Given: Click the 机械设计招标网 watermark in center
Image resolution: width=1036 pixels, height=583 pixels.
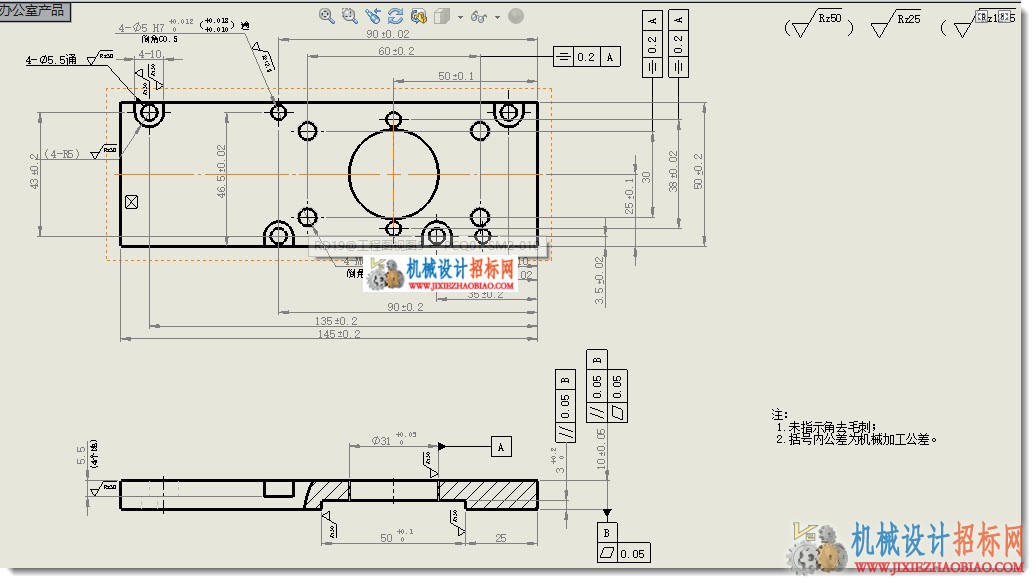Looking at the screenshot, I should tap(460, 269).
